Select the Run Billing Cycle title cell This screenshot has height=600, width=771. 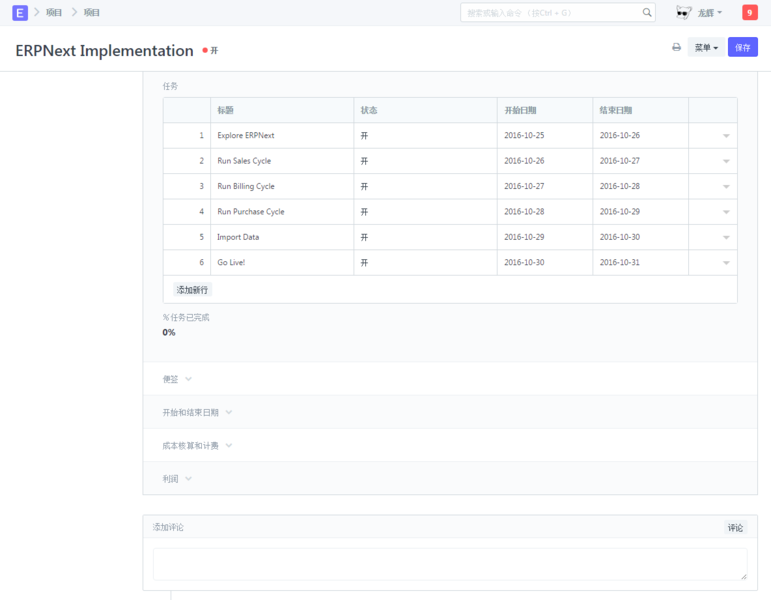pos(282,186)
